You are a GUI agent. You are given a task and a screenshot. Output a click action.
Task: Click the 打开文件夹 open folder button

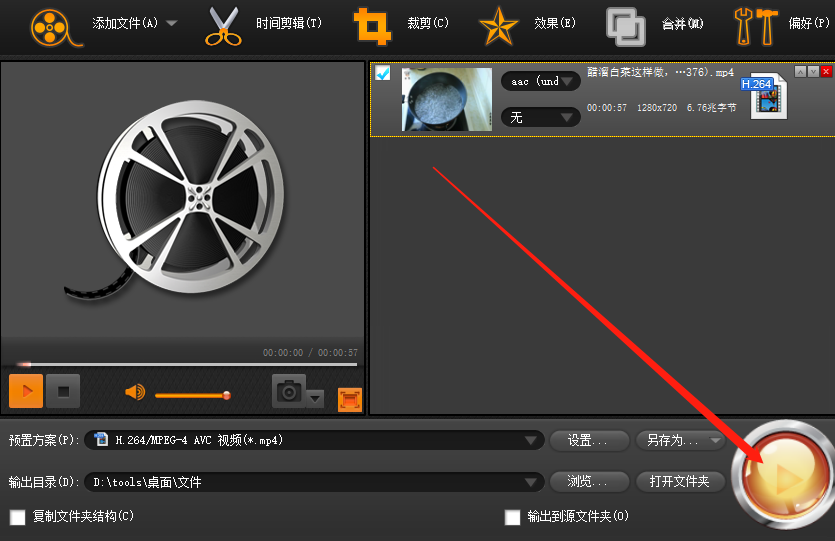tap(681, 482)
